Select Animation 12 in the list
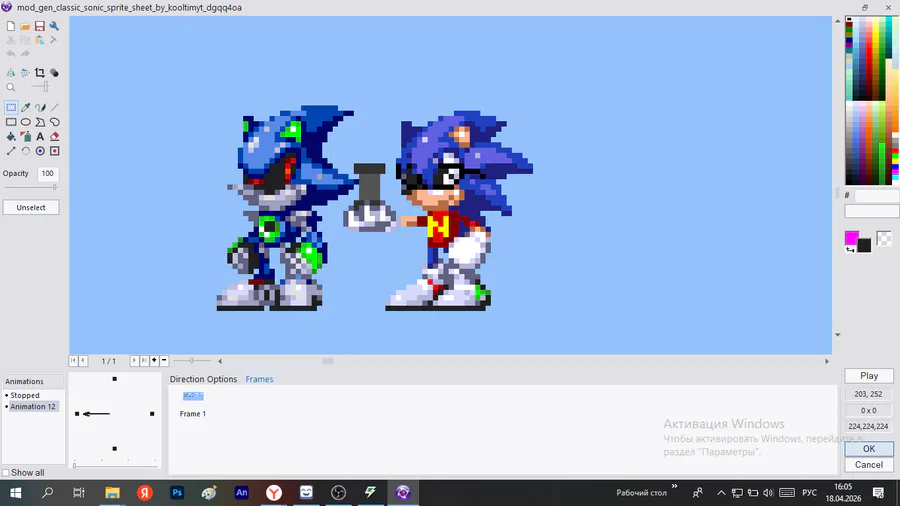 click(x=33, y=406)
